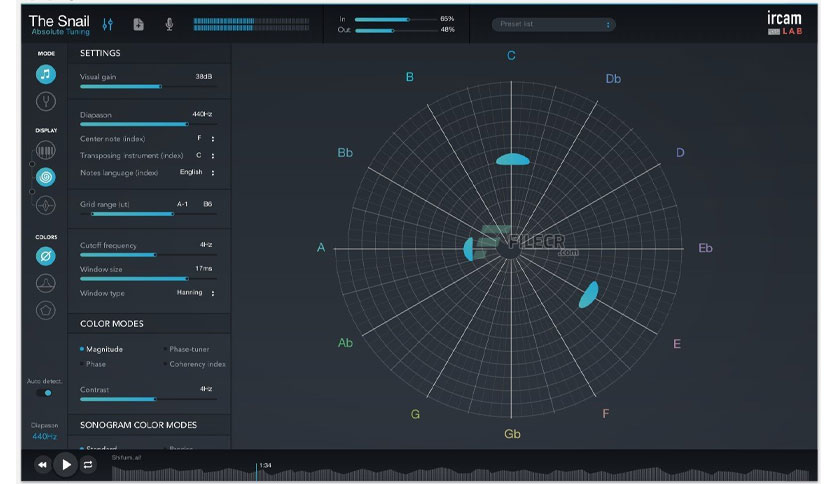Toggle loop playback
The width and height of the screenshot is (836, 484).
[88, 465]
